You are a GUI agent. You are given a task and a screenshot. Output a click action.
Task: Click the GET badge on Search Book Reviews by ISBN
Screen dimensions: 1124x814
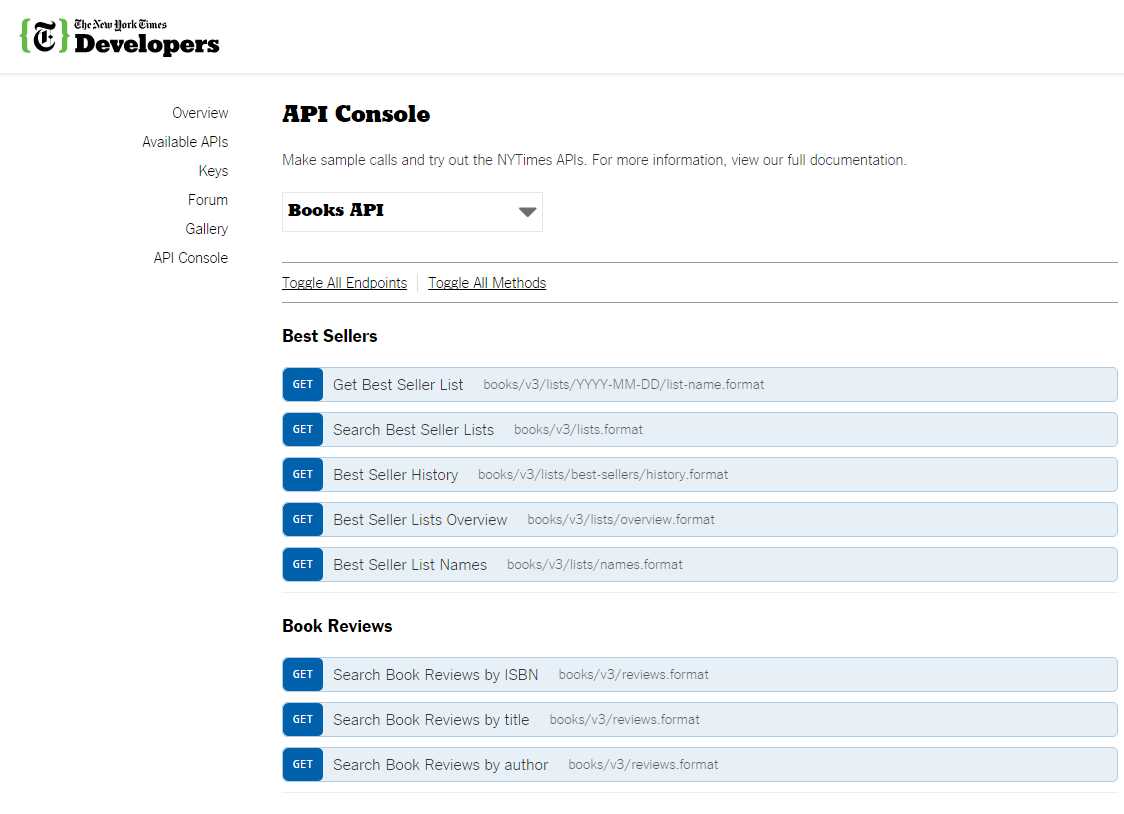pyautogui.click(x=302, y=674)
